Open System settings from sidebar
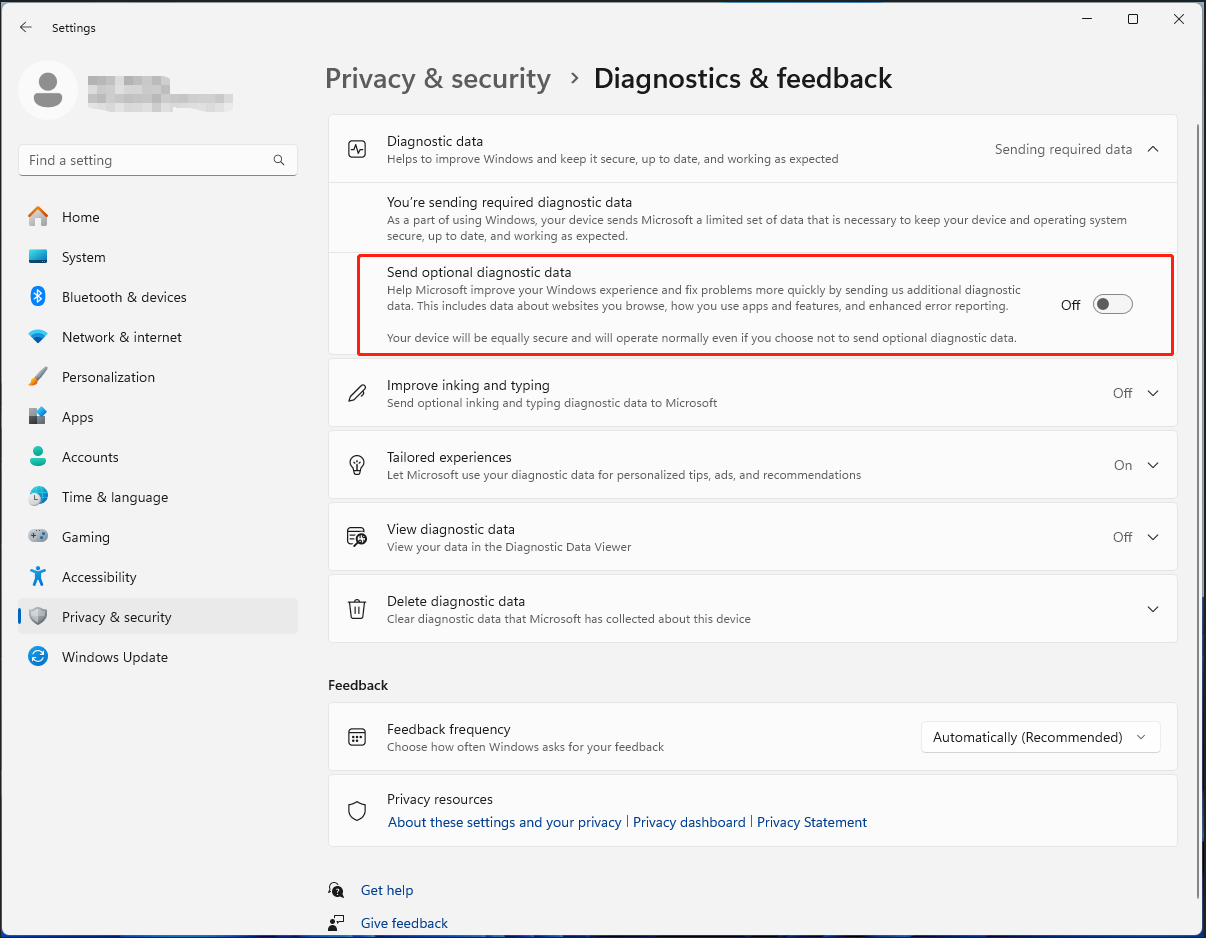Image resolution: width=1206 pixels, height=938 pixels. [40, 257]
